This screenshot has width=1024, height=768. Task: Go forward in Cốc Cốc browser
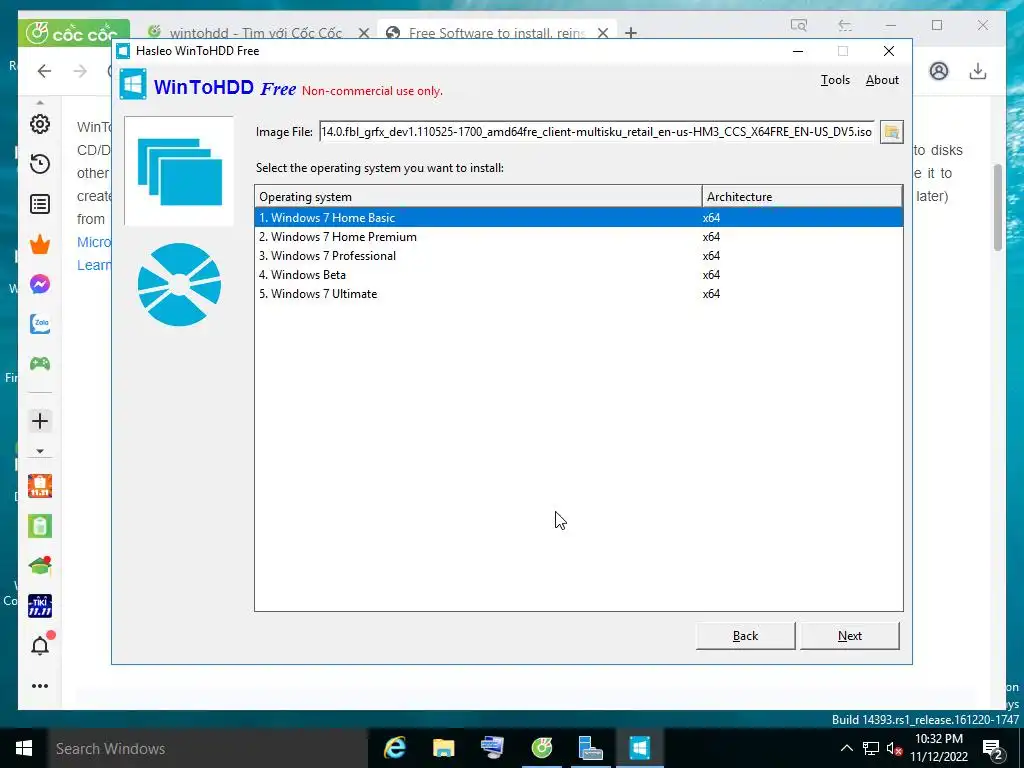pos(80,71)
